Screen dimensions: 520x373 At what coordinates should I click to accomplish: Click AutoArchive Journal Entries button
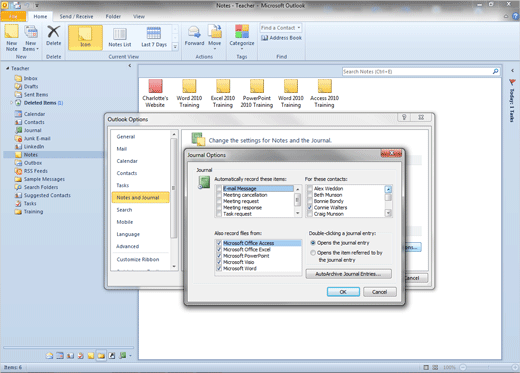click(x=348, y=274)
